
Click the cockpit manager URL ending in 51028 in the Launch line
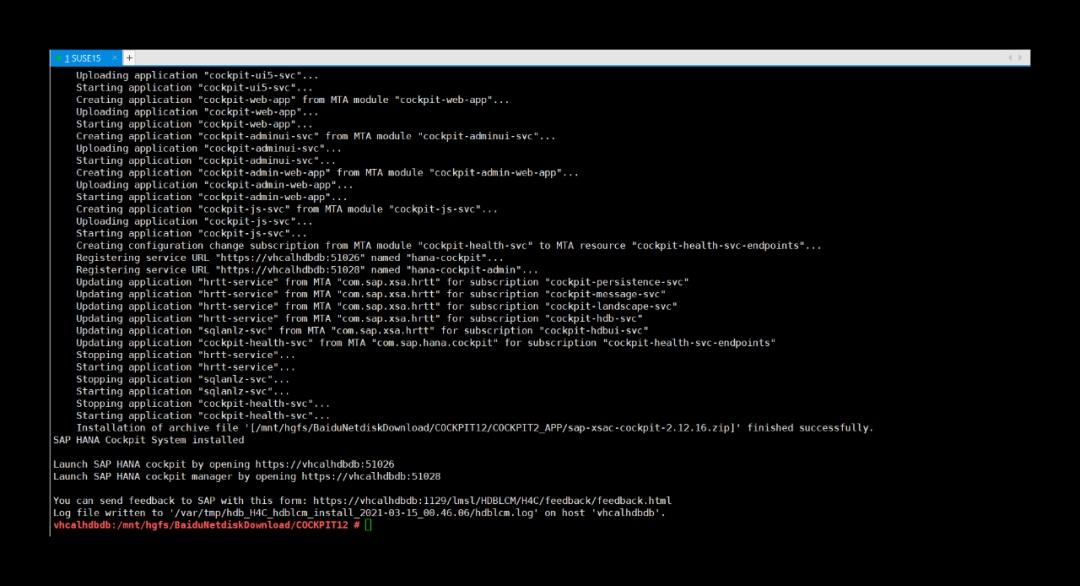coord(371,477)
